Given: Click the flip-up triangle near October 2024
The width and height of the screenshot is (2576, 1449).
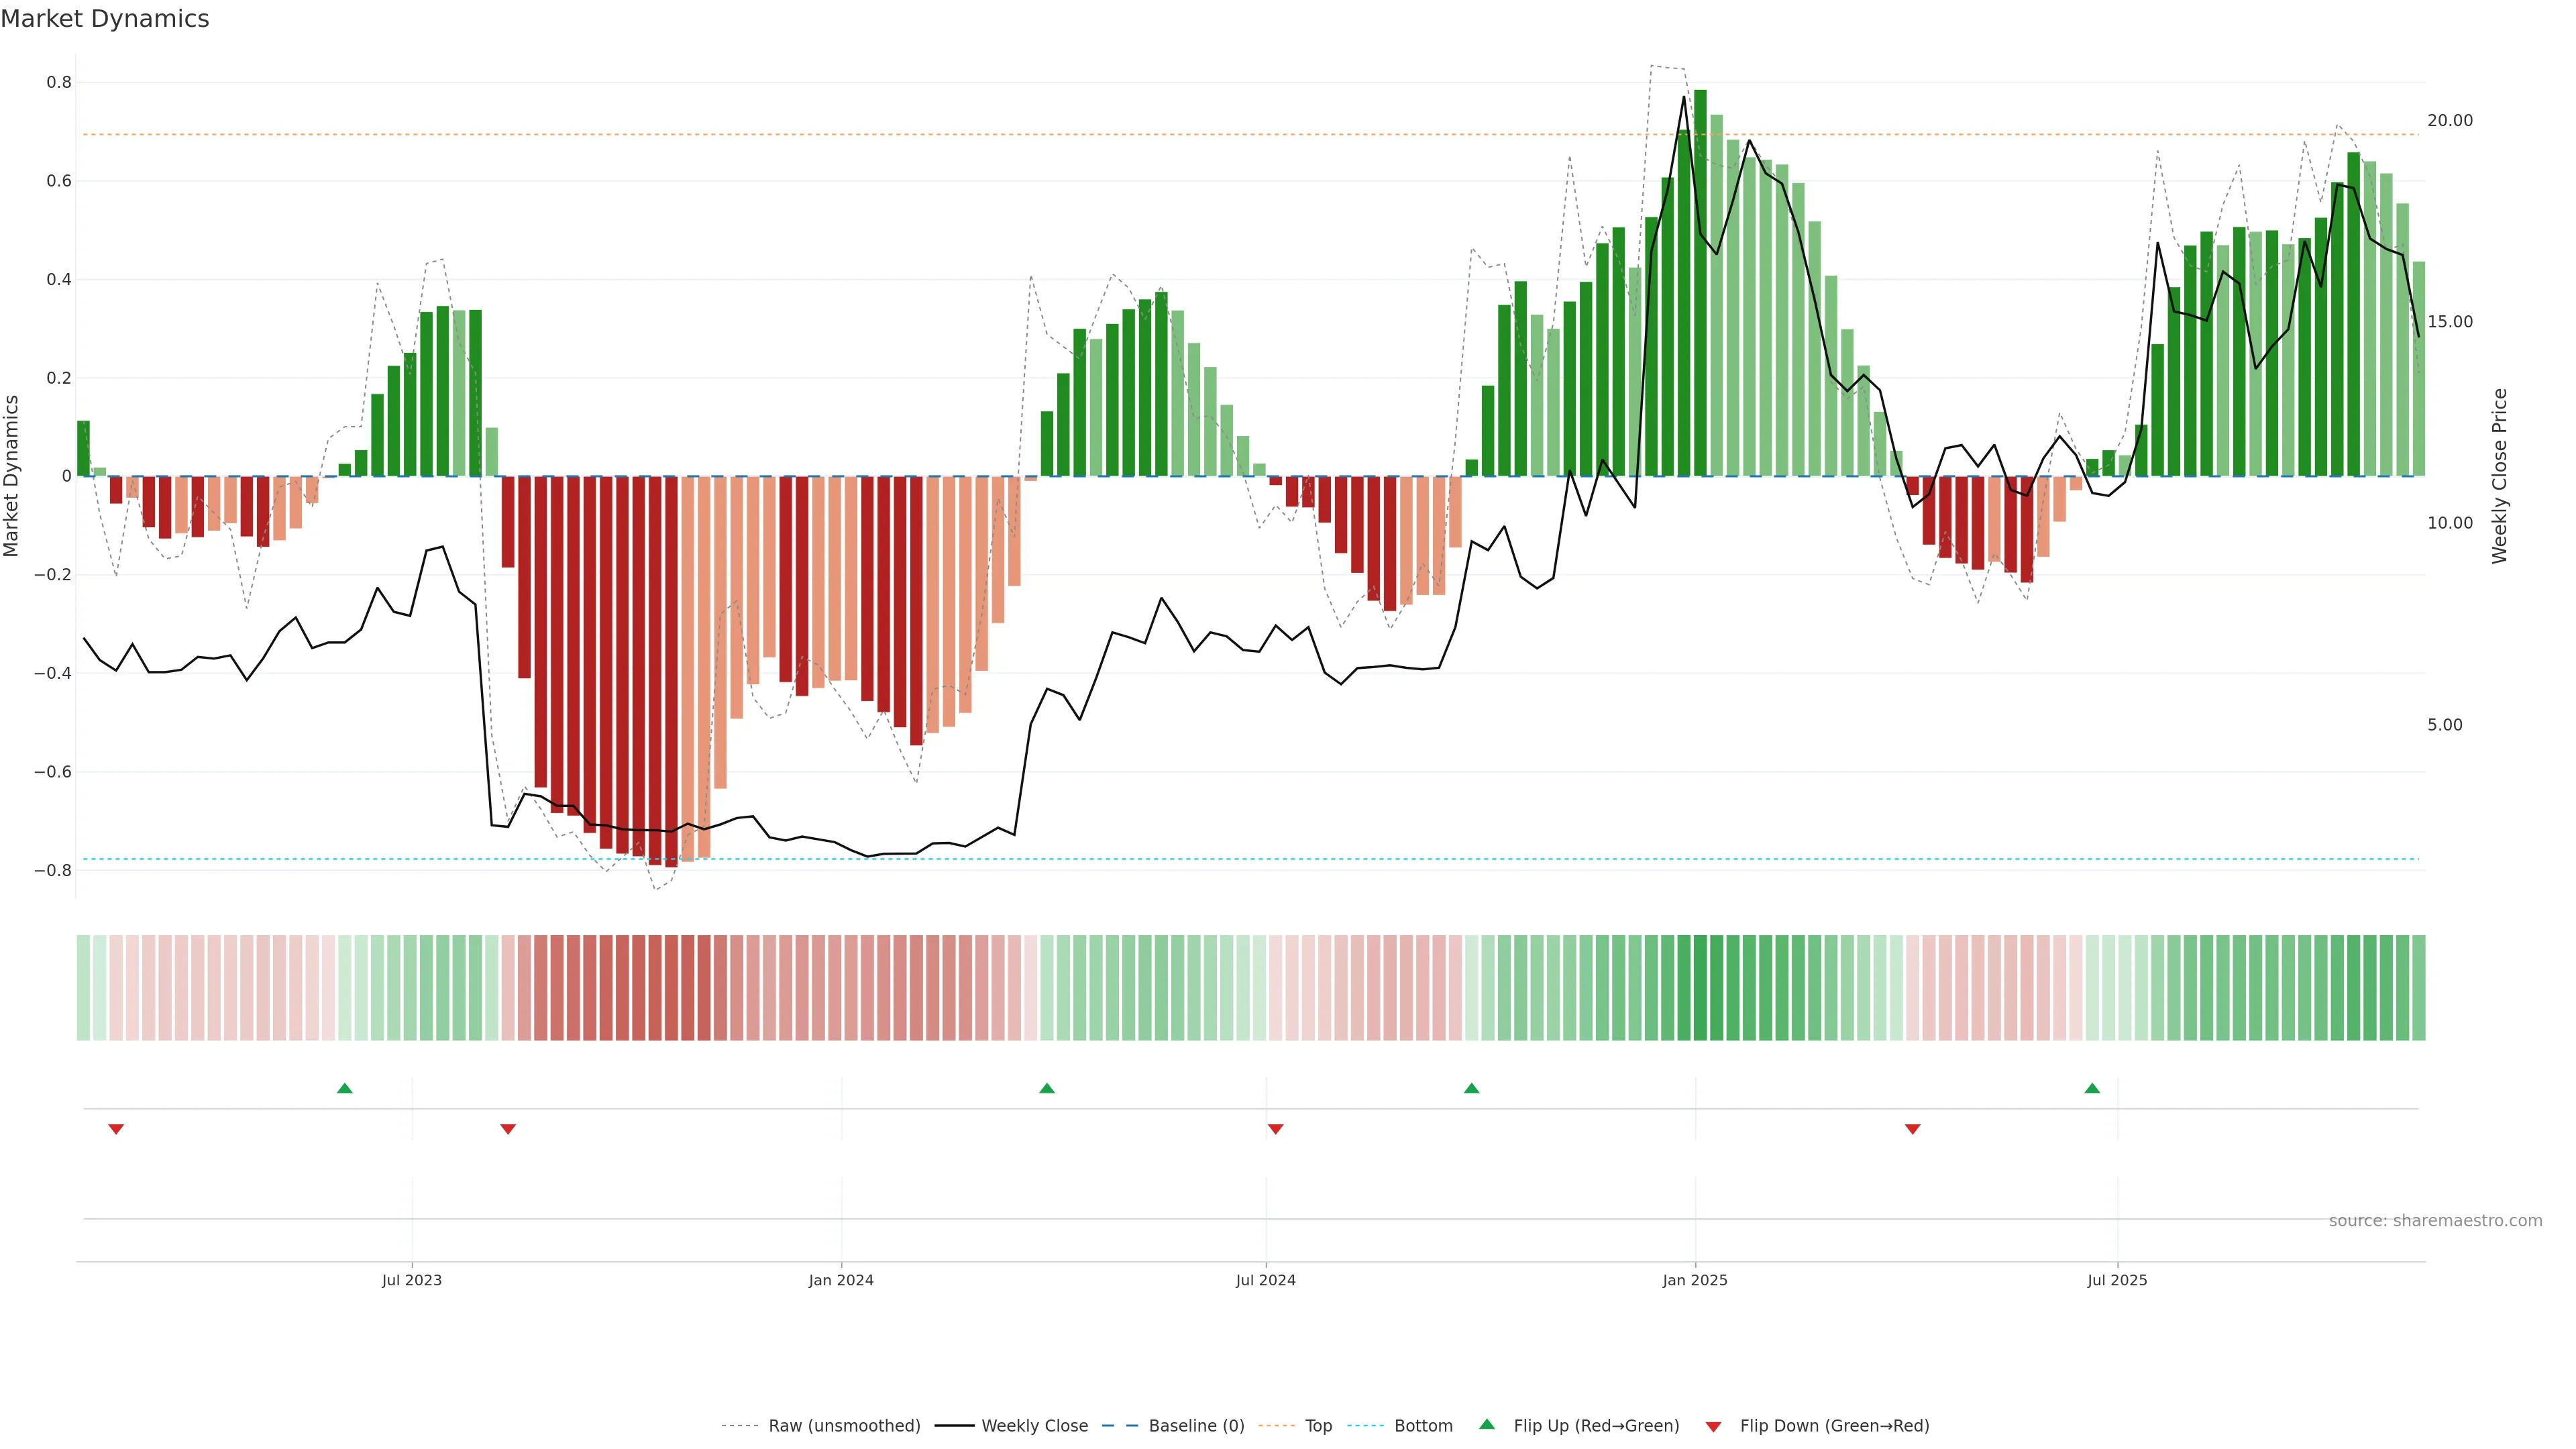Looking at the screenshot, I should (1471, 1088).
